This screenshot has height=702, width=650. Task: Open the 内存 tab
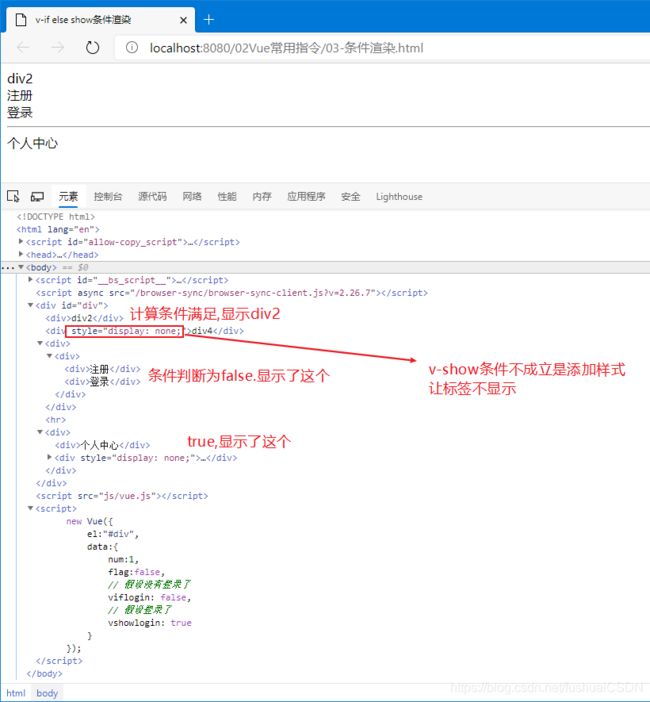click(262, 196)
